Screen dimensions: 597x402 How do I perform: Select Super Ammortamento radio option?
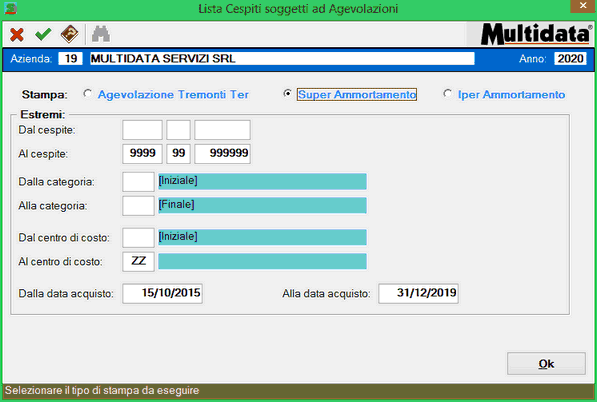click(x=287, y=93)
